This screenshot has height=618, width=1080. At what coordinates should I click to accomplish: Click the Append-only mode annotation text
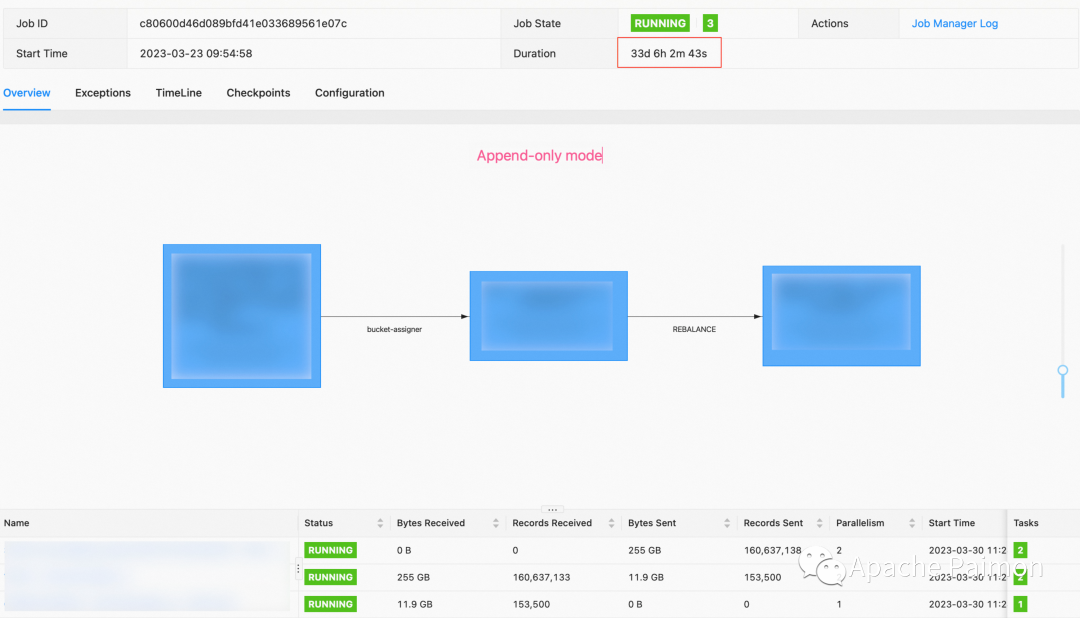coord(539,156)
